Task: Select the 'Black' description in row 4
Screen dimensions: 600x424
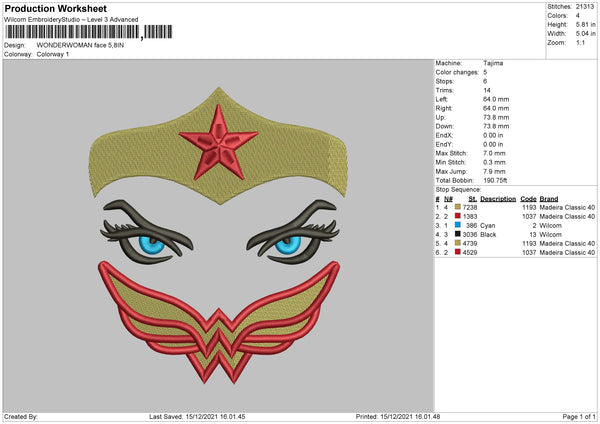Action: coord(488,235)
